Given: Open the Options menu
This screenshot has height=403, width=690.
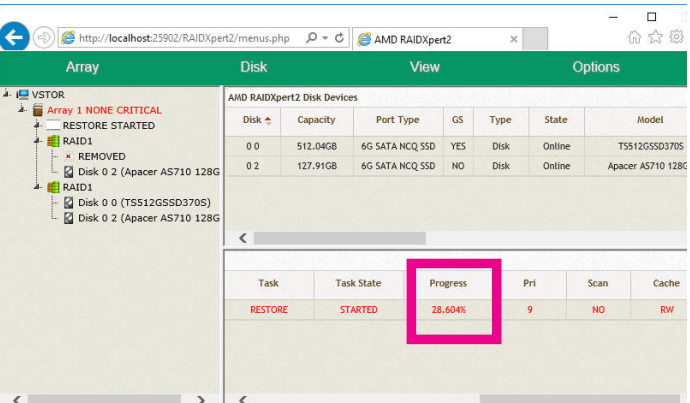Looking at the screenshot, I should [x=595, y=67].
